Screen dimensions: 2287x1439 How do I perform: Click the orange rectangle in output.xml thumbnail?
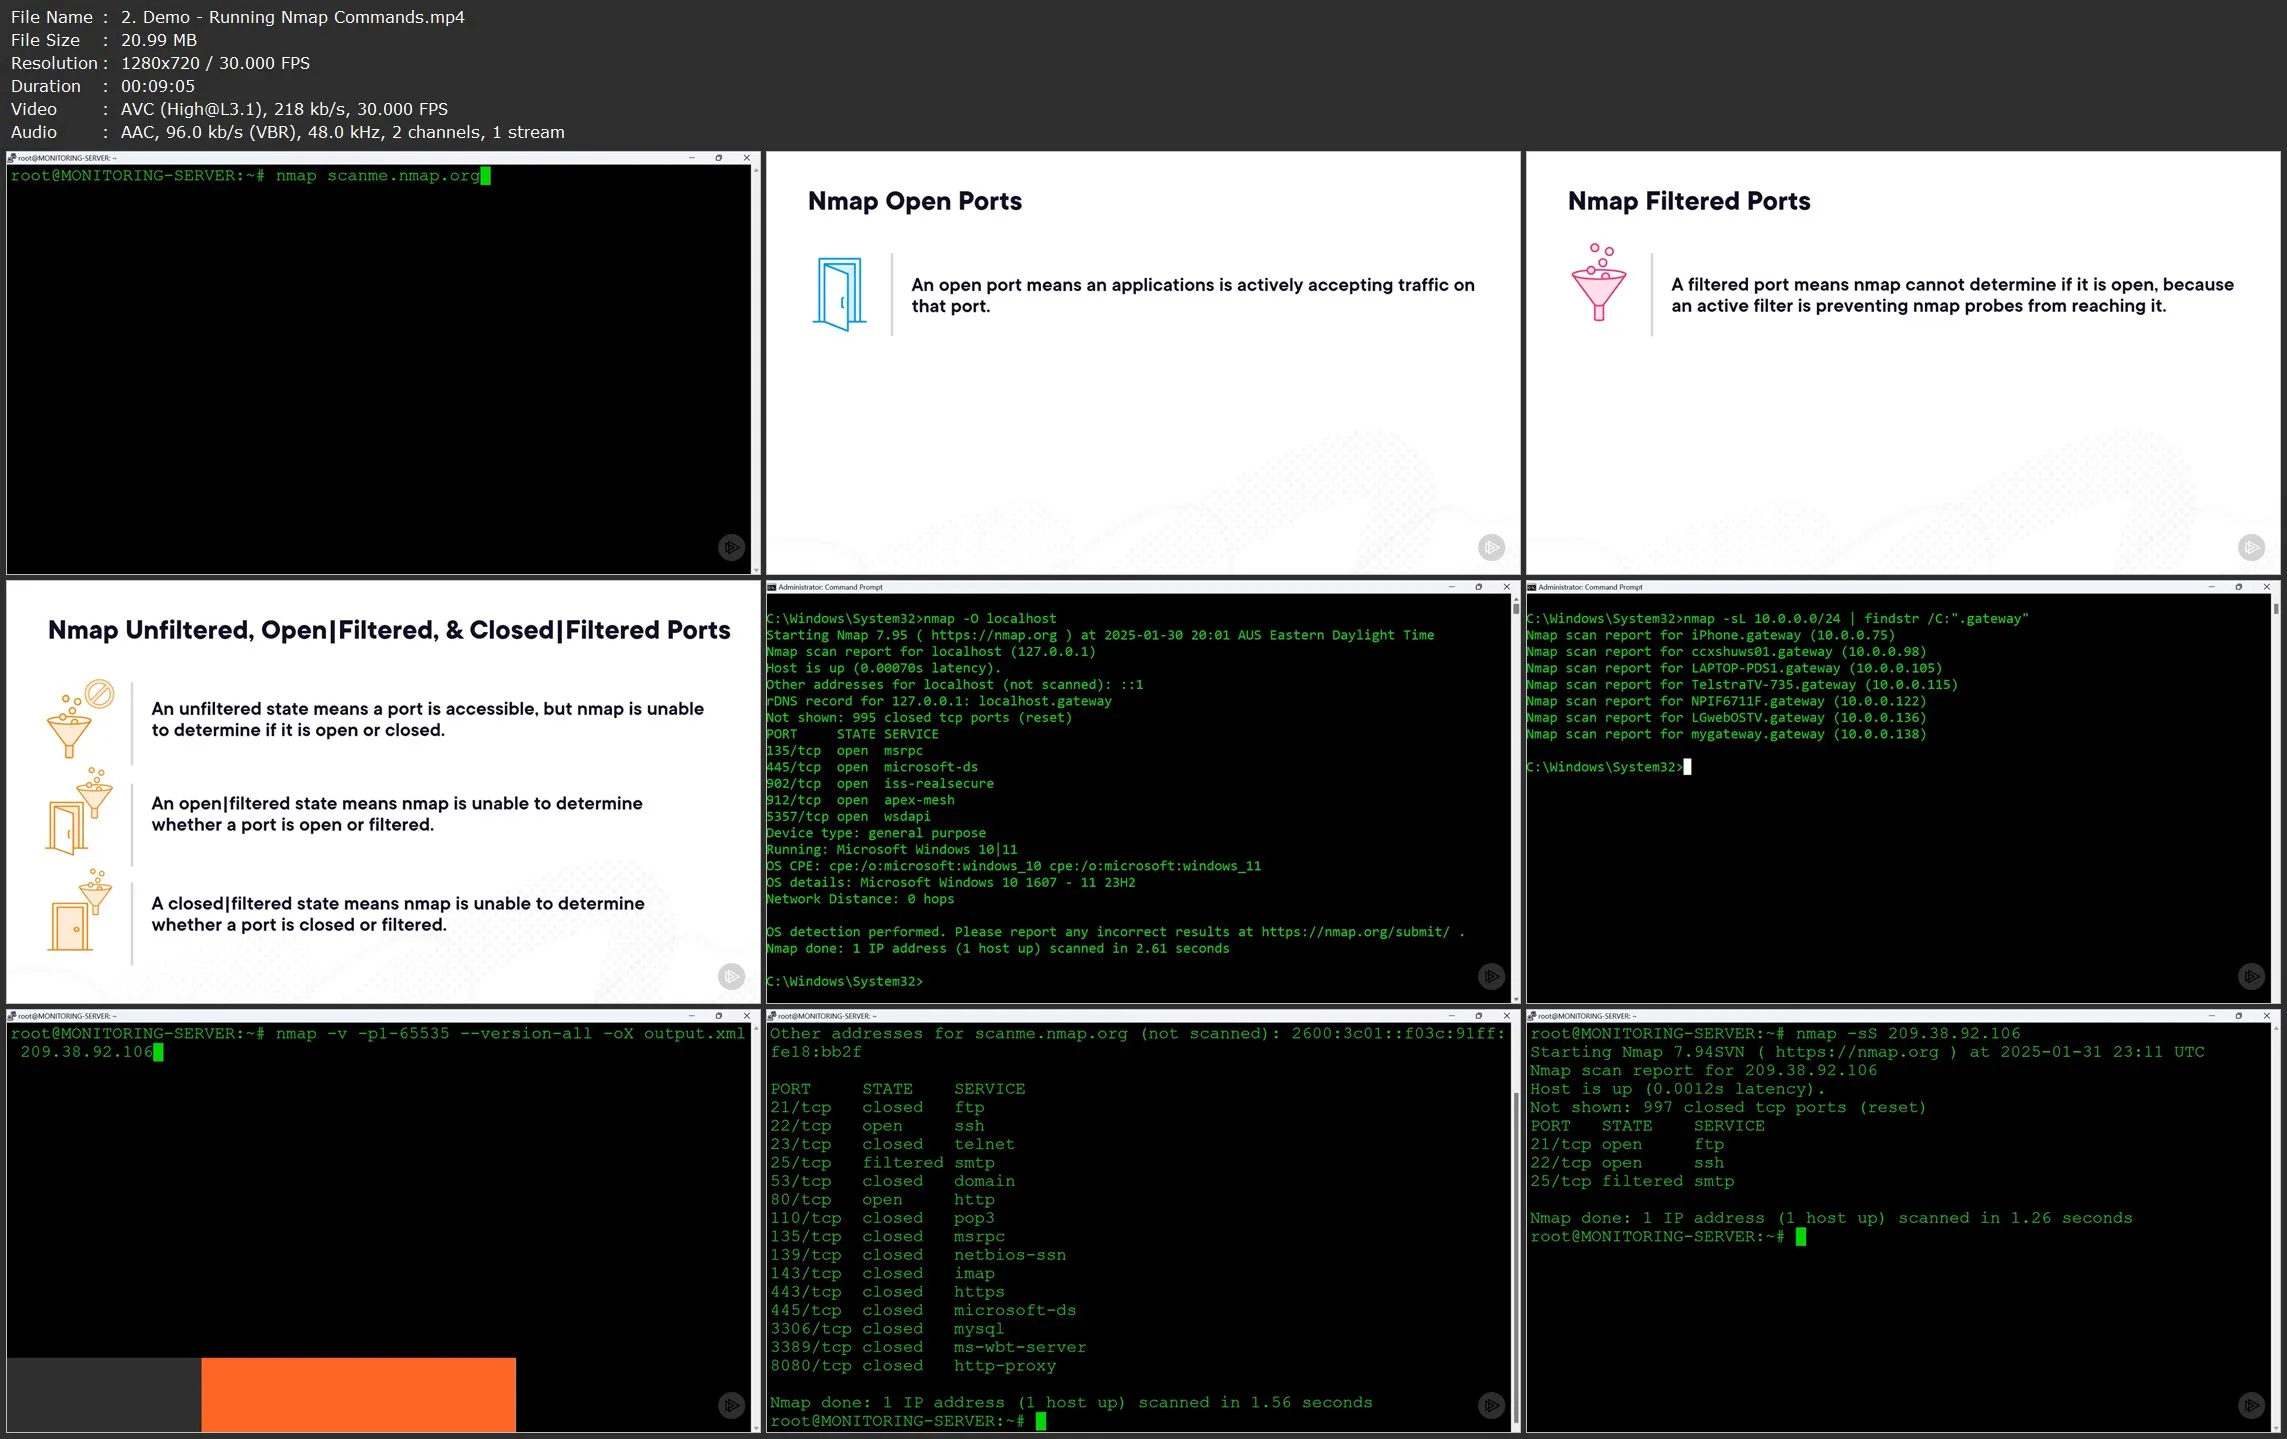coord(358,1394)
